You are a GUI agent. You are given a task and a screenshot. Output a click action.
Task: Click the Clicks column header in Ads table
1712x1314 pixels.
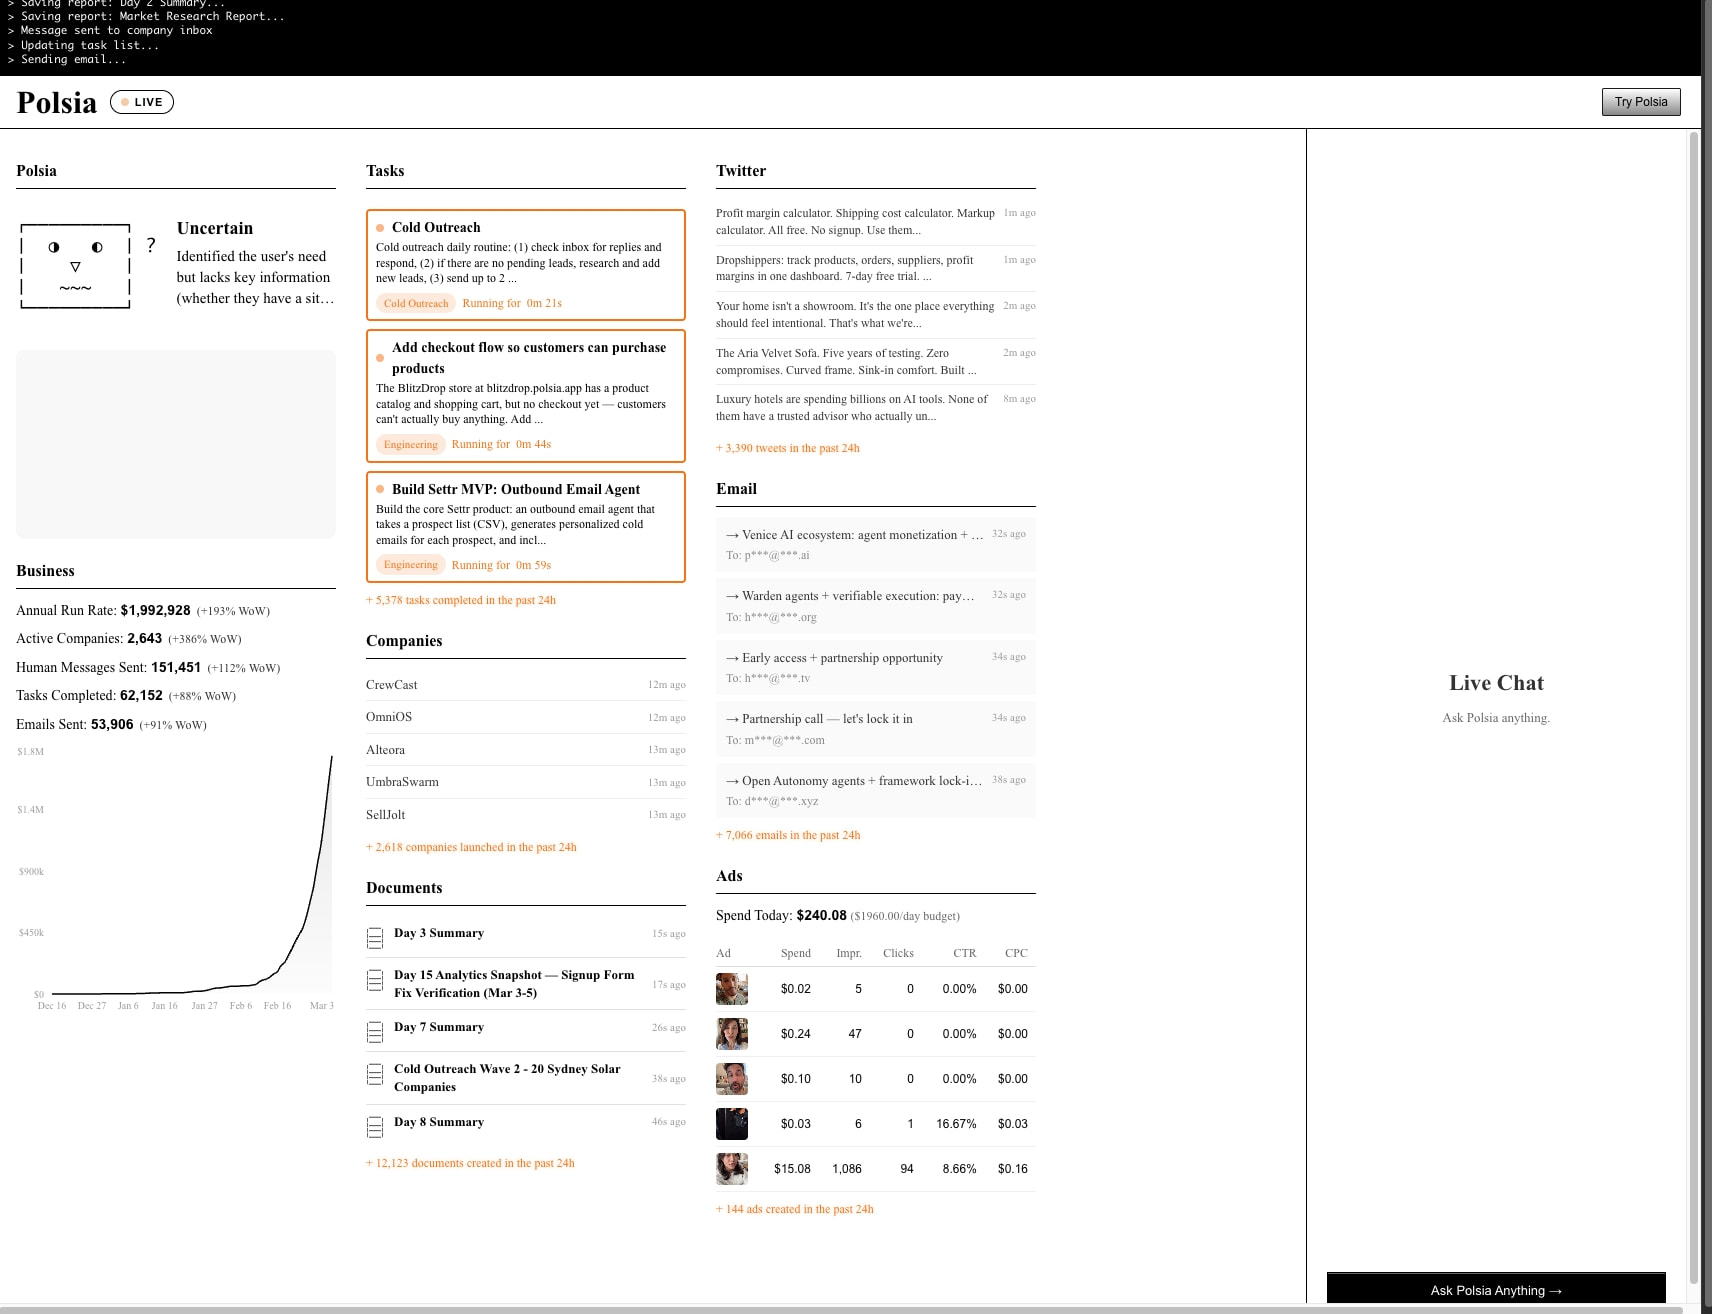(898, 953)
